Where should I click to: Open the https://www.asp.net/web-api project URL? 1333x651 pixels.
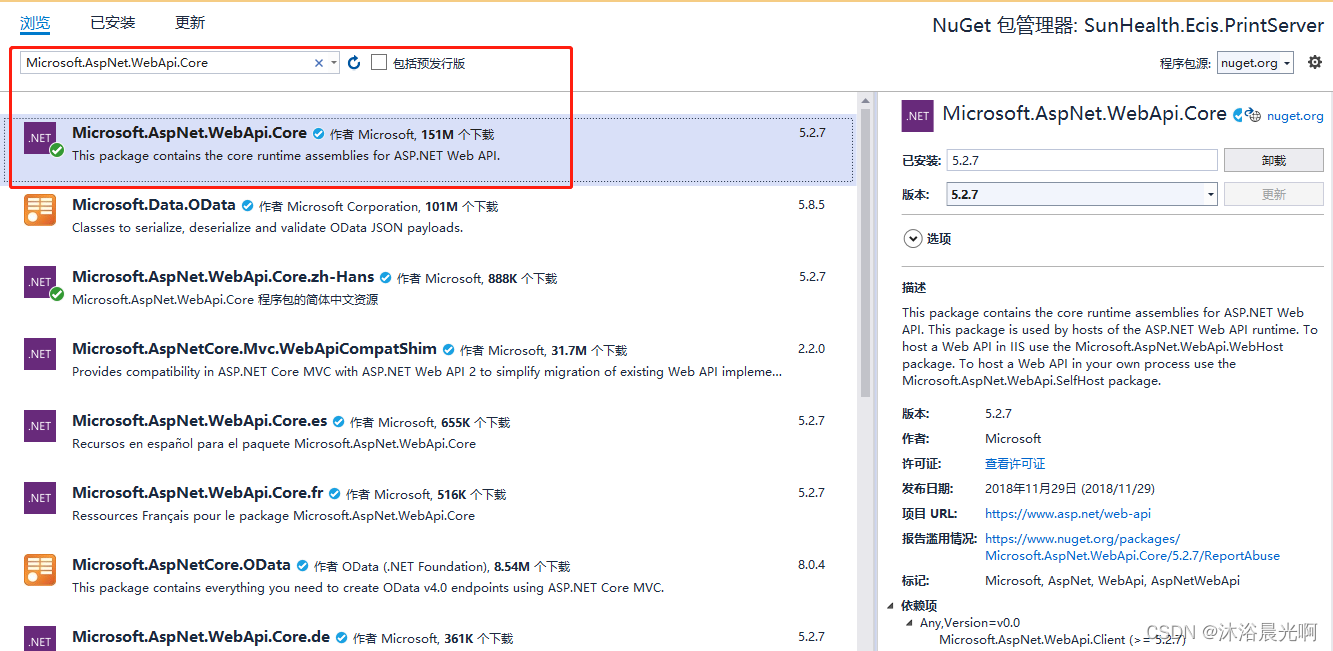pyautogui.click(x=1068, y=514)
